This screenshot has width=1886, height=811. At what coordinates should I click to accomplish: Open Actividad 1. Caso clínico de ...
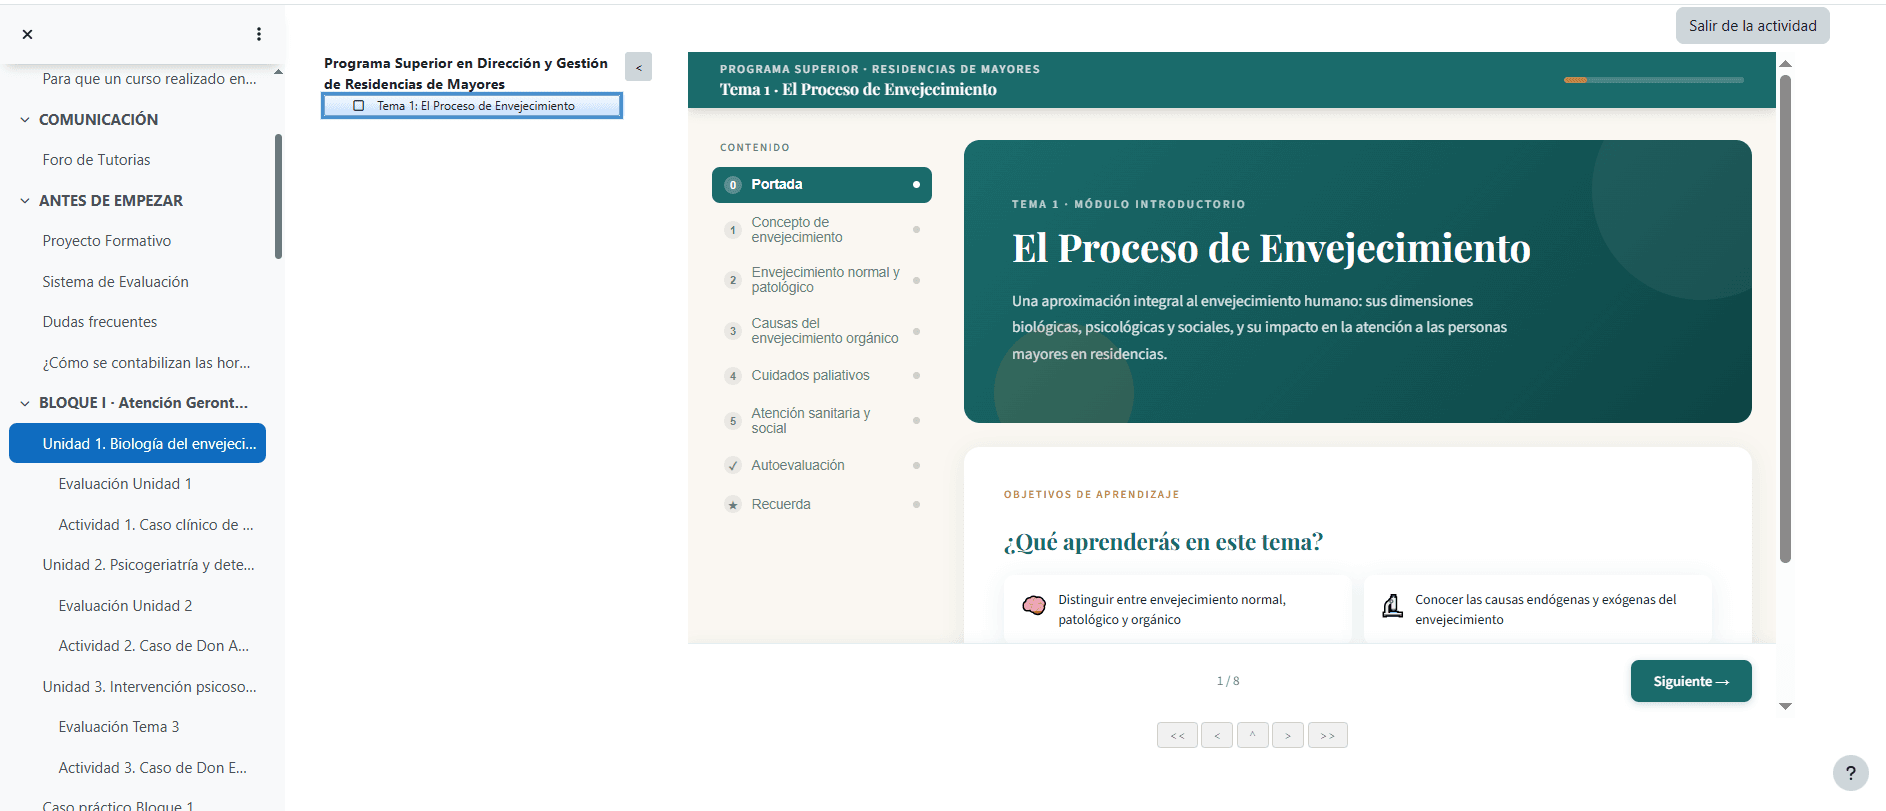156,525
